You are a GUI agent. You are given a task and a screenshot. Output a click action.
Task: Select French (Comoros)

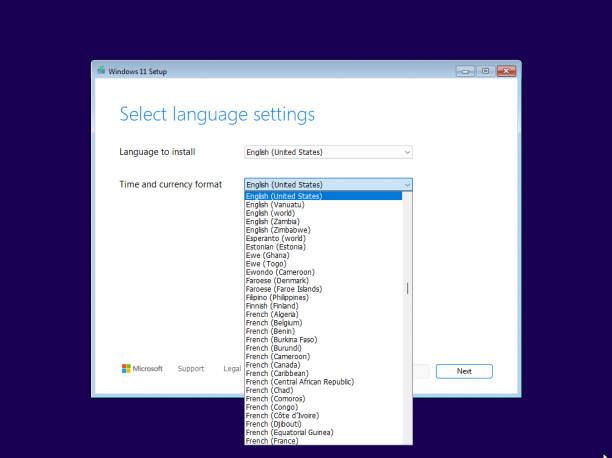tap(323, 399)
